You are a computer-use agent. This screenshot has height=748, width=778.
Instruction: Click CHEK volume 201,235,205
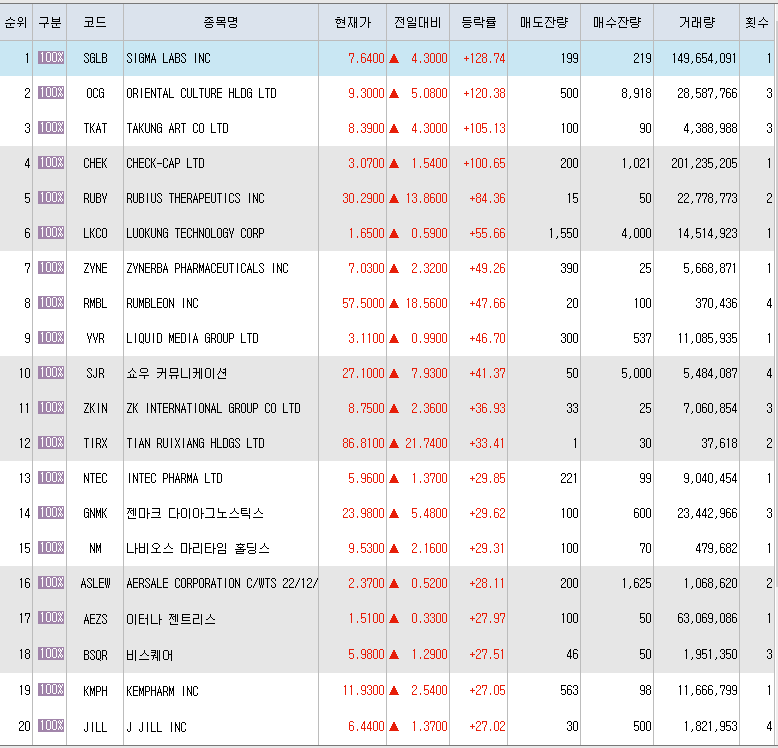point(704,163)
